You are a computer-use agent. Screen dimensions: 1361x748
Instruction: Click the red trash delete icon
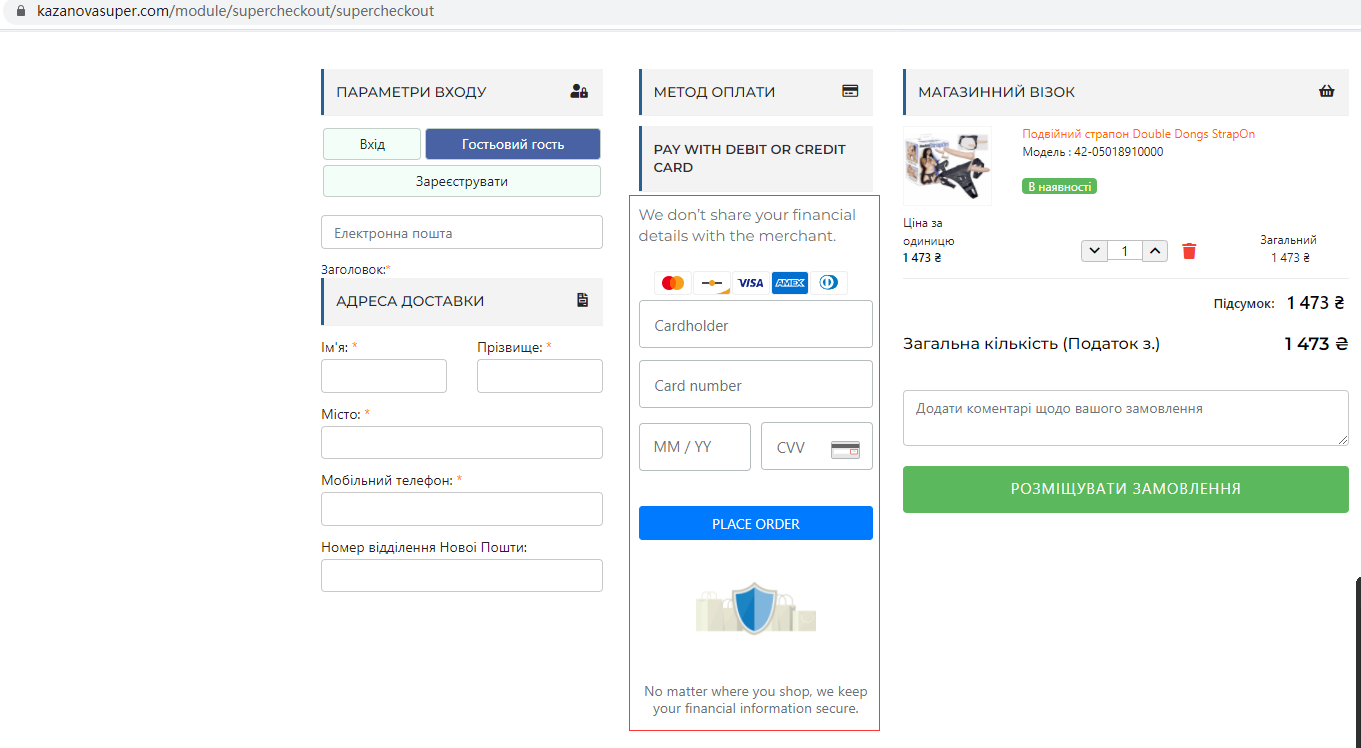(1189, 251)
